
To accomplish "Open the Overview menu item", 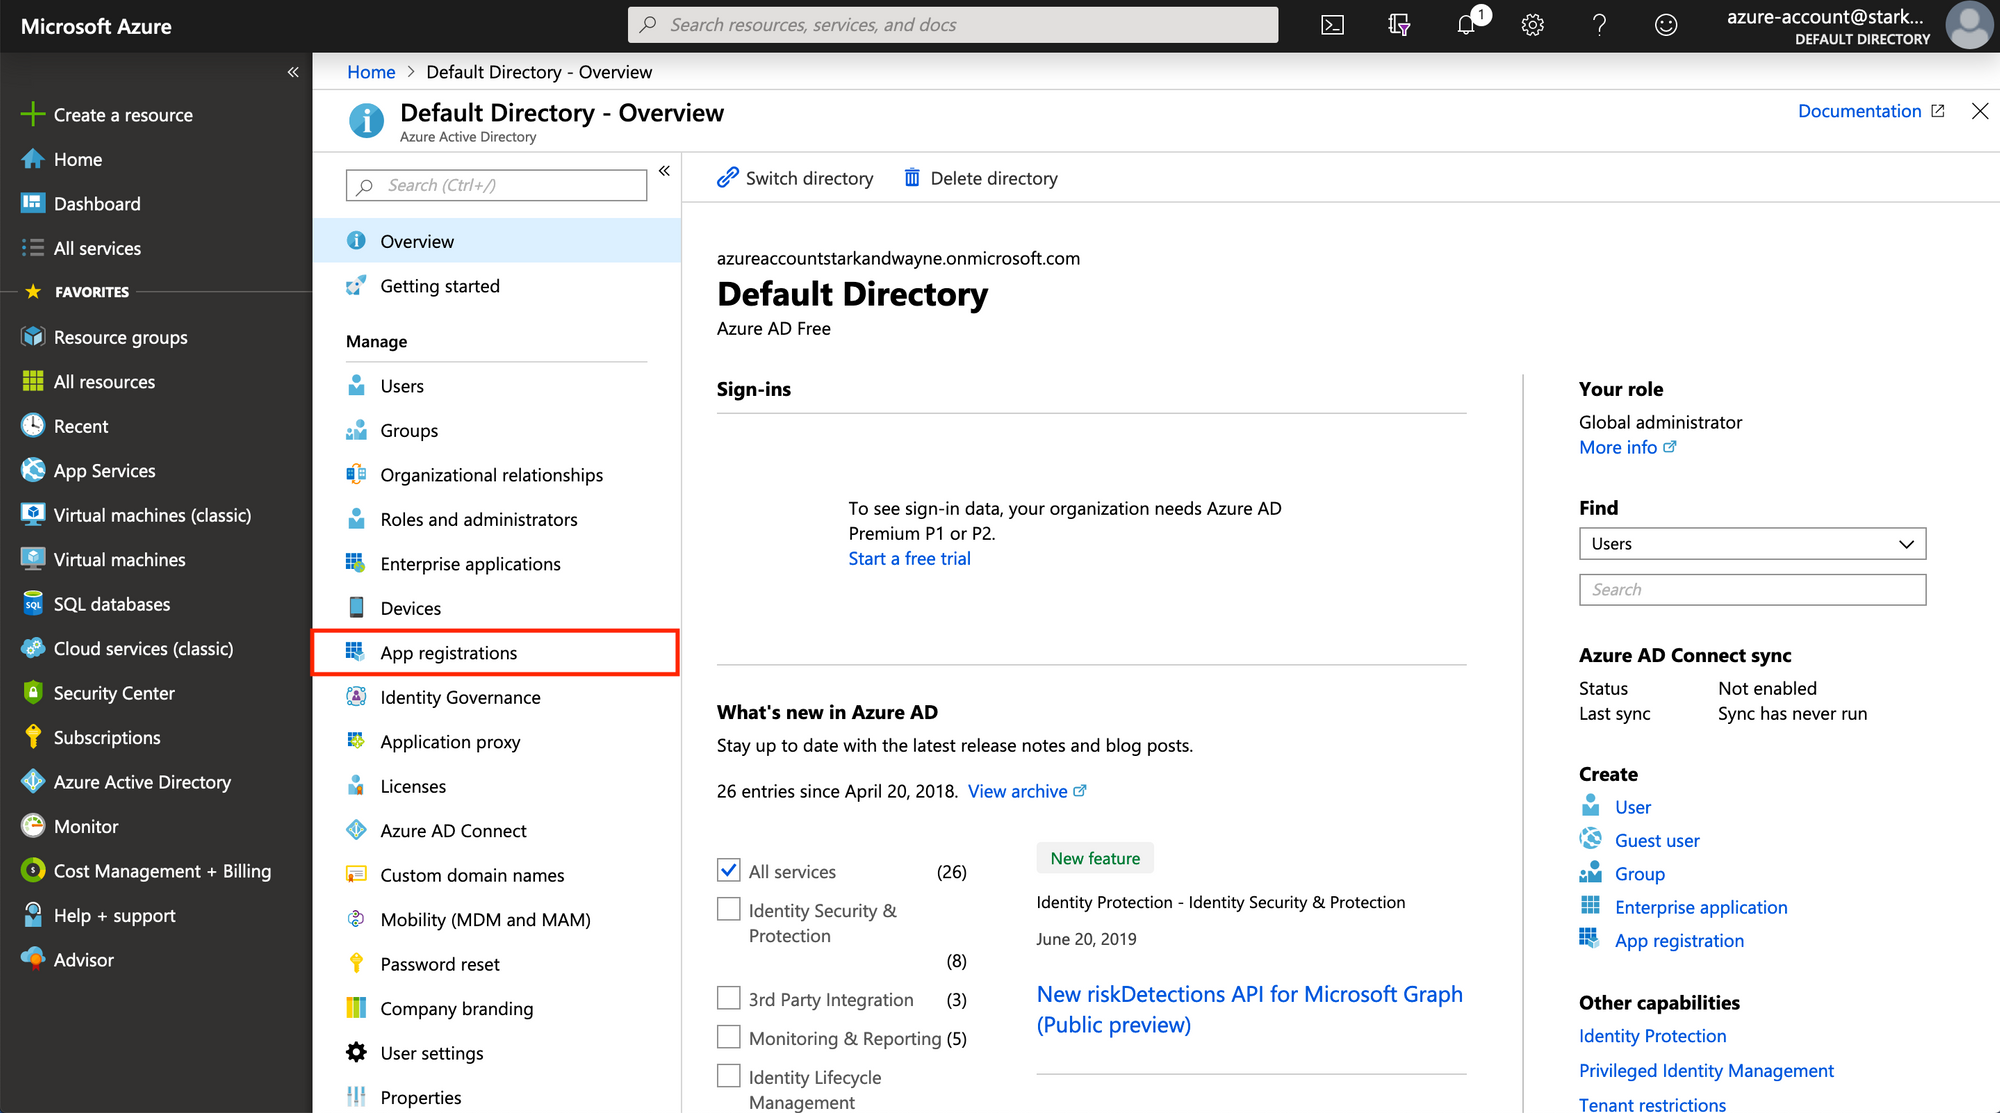I will point(416,240).
